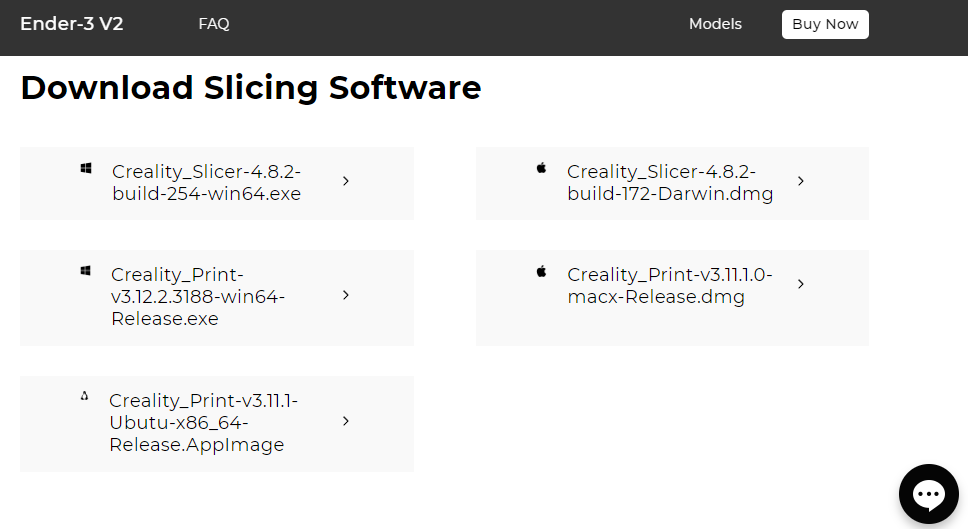Download Creality_Slicer-4.8.2-build-254-win64.exe
The width and height of the screenshot is (968, 529).
217,183
